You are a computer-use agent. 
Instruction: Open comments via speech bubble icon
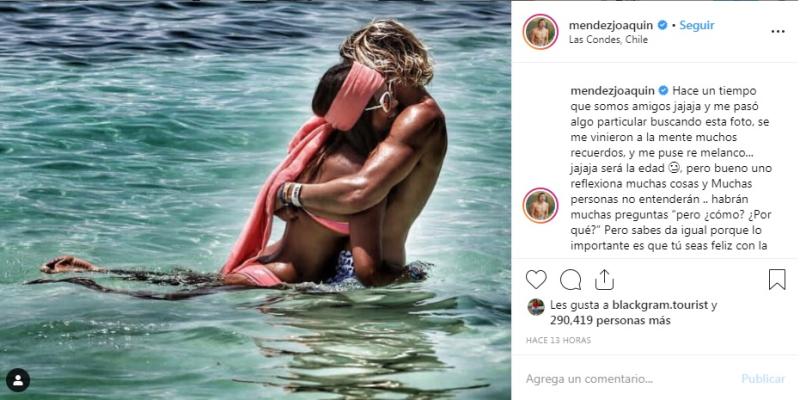coord(570,280)
